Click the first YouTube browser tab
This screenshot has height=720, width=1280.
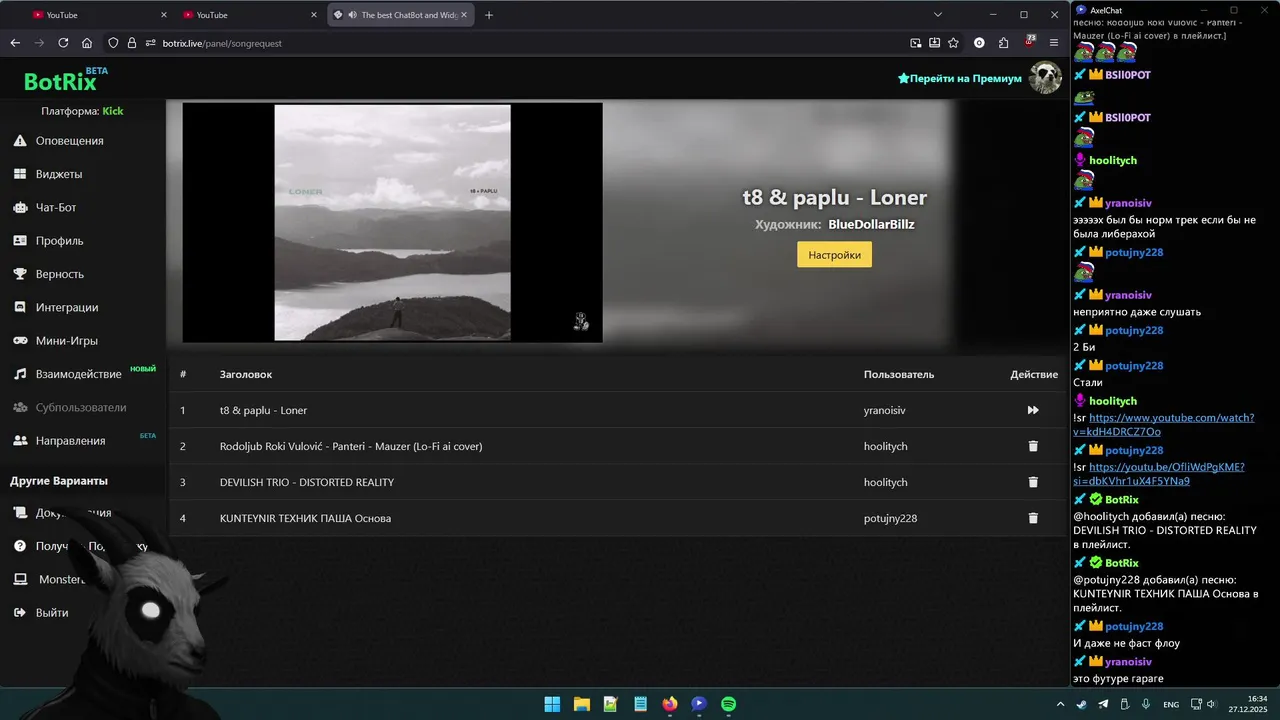point(97,15)
